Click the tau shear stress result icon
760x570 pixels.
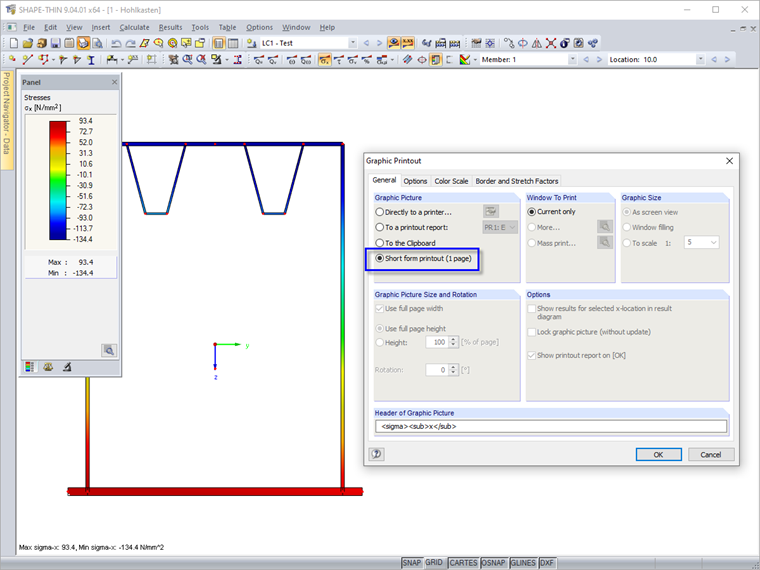[x=339, y=60]
